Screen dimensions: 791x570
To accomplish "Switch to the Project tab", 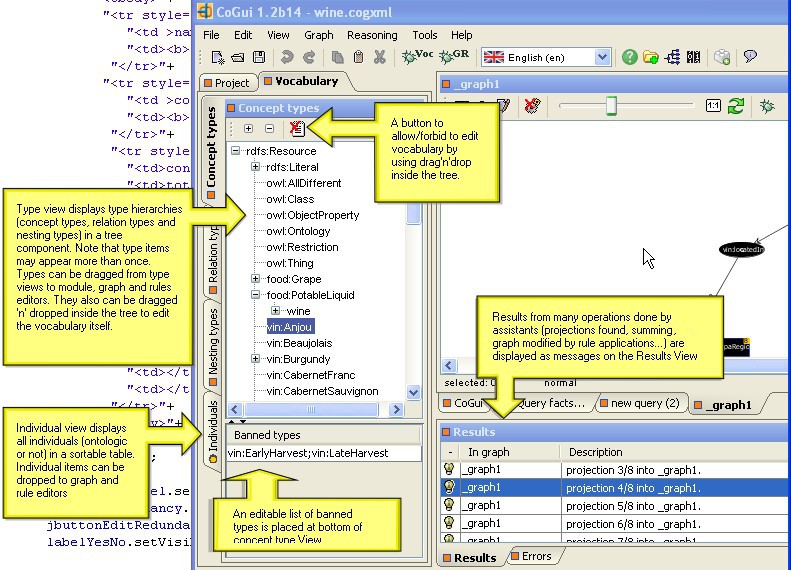I will [227, 83].
